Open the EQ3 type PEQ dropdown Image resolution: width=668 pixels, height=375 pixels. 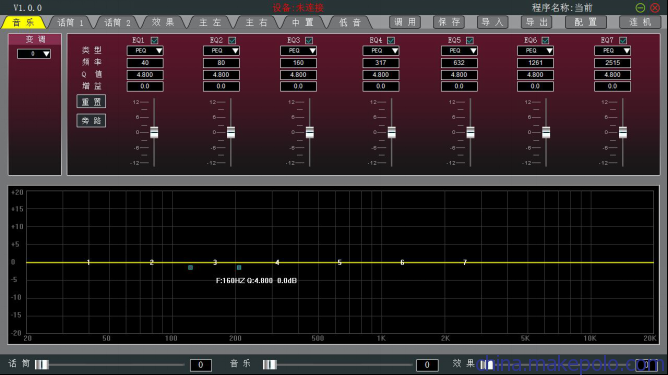[x=299, y=51]
